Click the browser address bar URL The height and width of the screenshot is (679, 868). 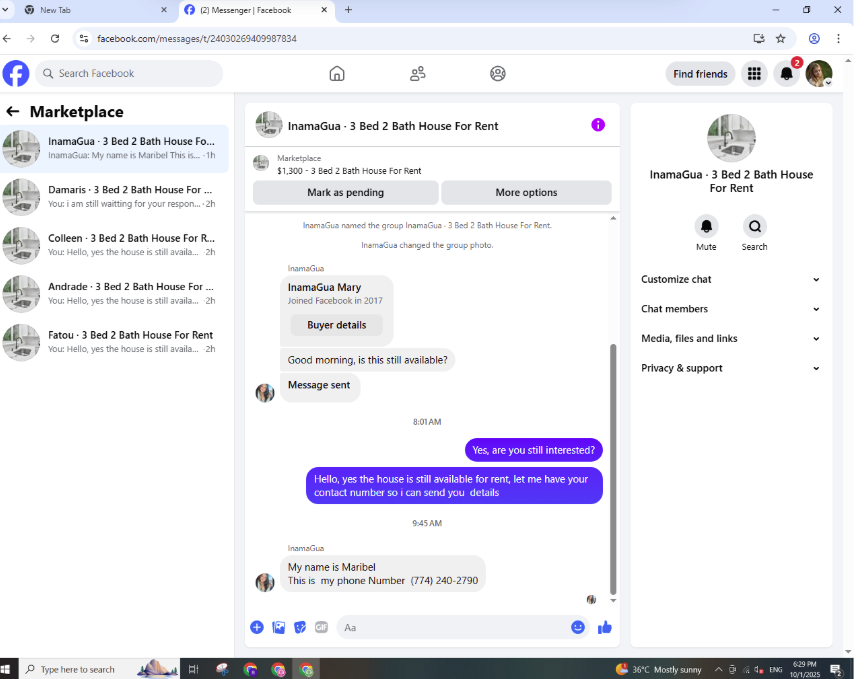(197, 39)
